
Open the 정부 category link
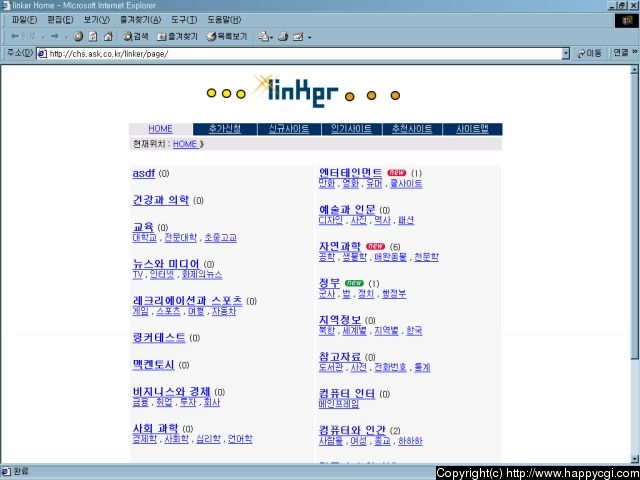click(x=329, y=283)
